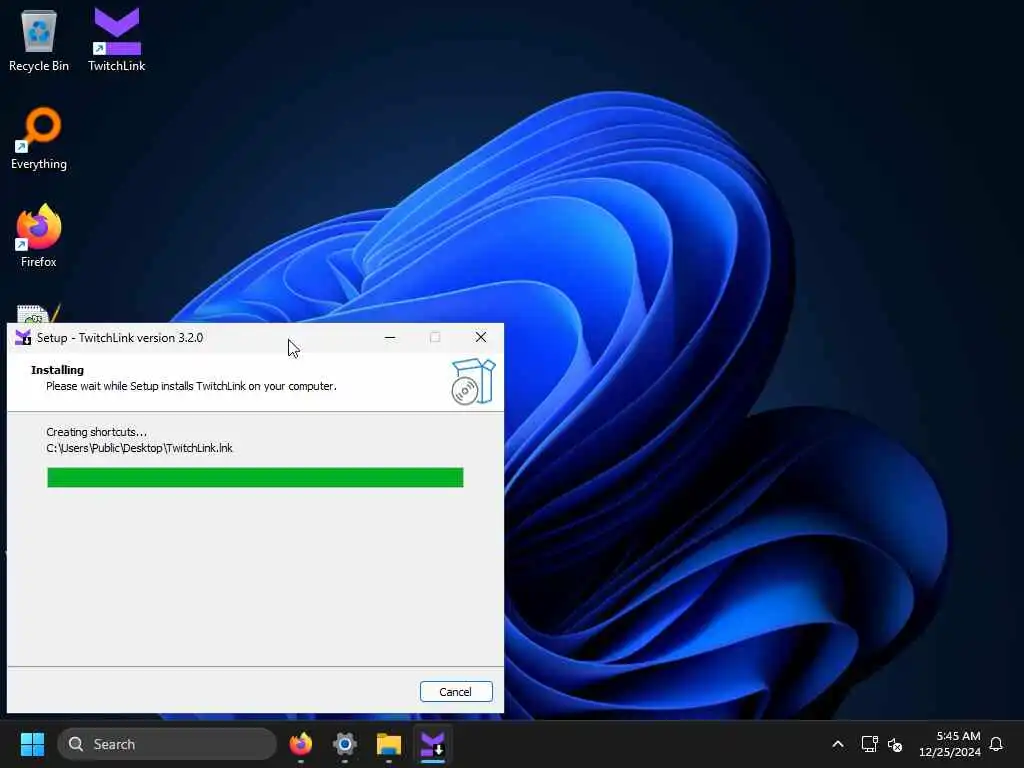The height and width of the screenshot is (768, 1024).
Task: Open the Windows Start menu
Action: (x=32, y=744)
